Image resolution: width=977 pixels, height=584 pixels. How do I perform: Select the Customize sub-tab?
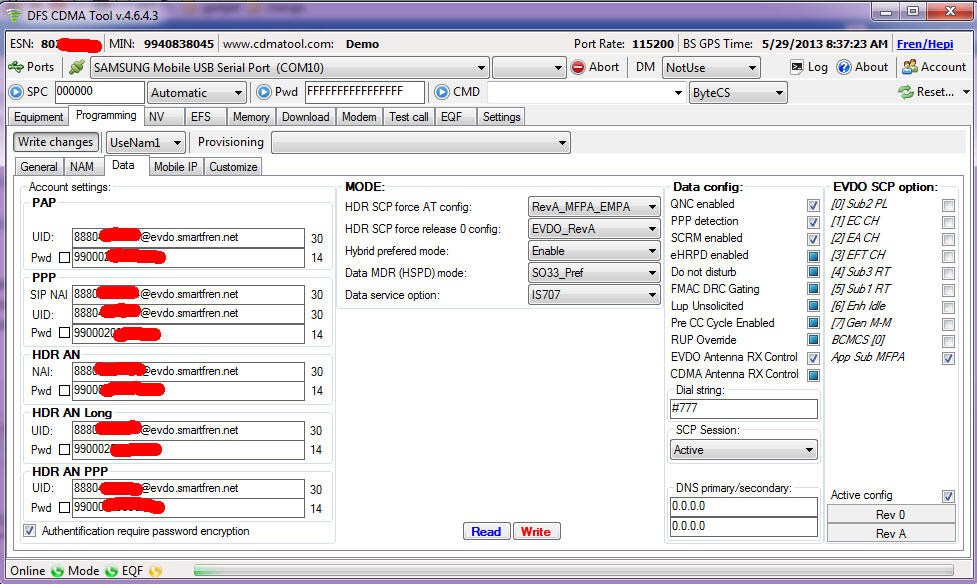tap(233, 167)
